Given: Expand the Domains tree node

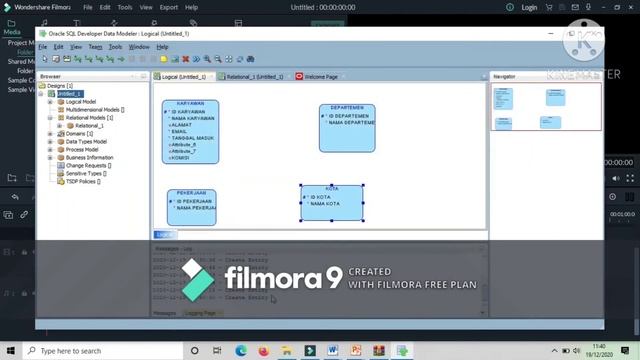Looking at the screenshot, I should pyautogui.click(x=50, y=133).
